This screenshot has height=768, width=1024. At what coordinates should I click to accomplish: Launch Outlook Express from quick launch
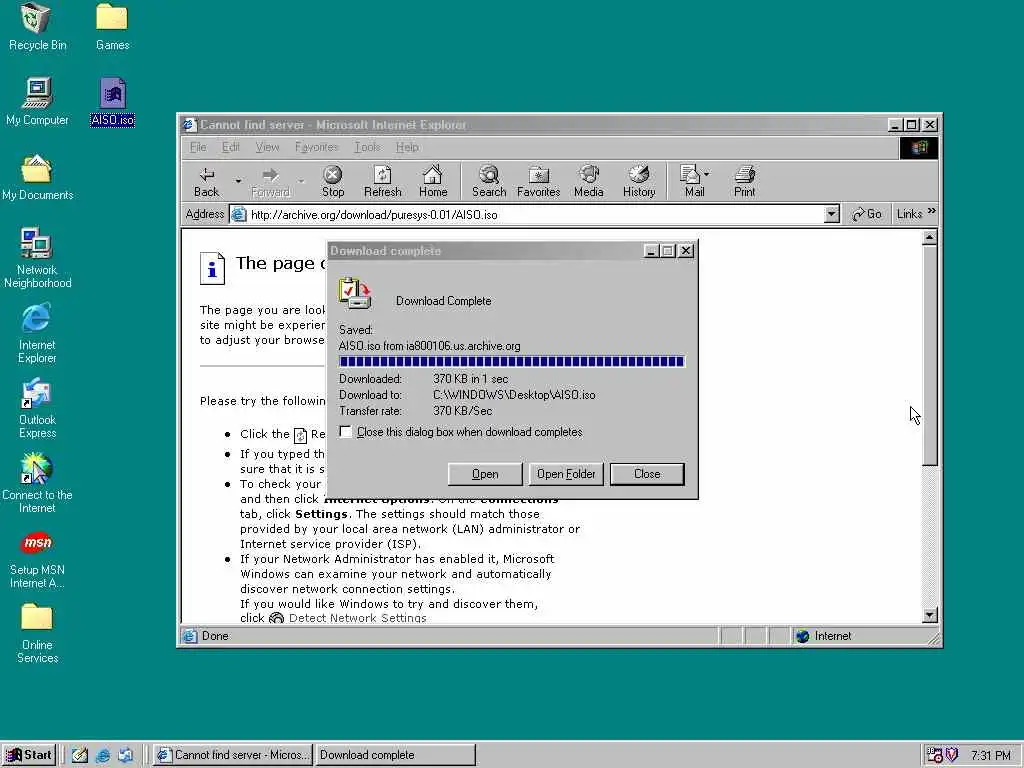(x=125, y=755)
